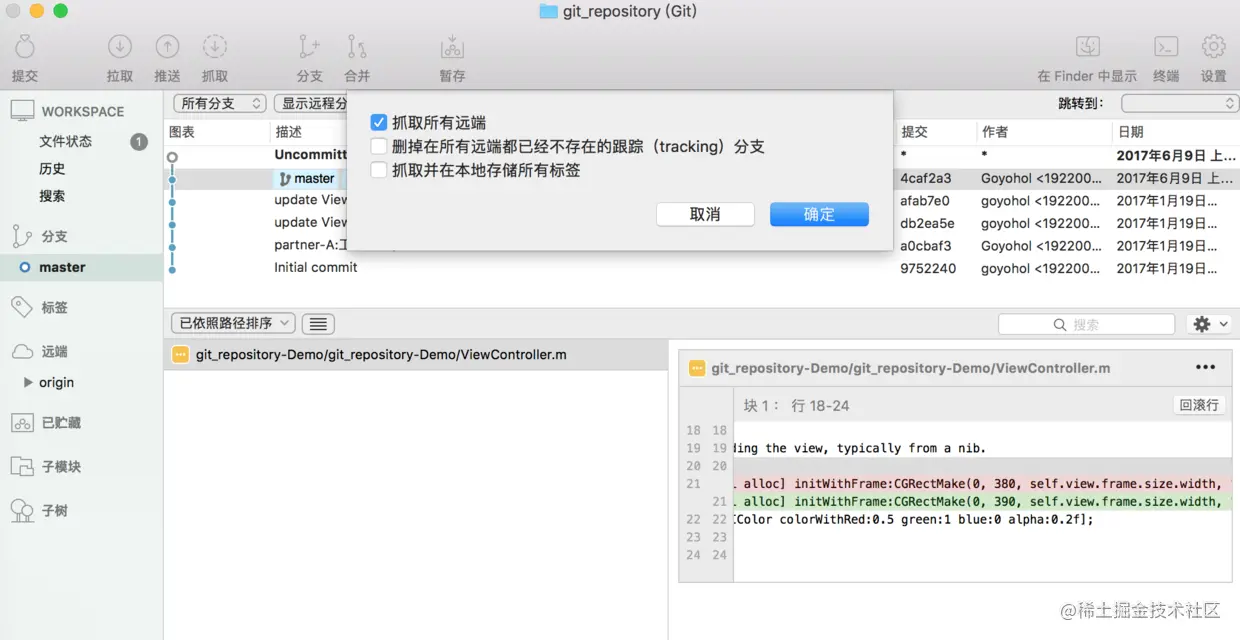1240x640 pixels.
Task: Click the 拉取 (Pull) toolbar icon
Action: (120, 47)
